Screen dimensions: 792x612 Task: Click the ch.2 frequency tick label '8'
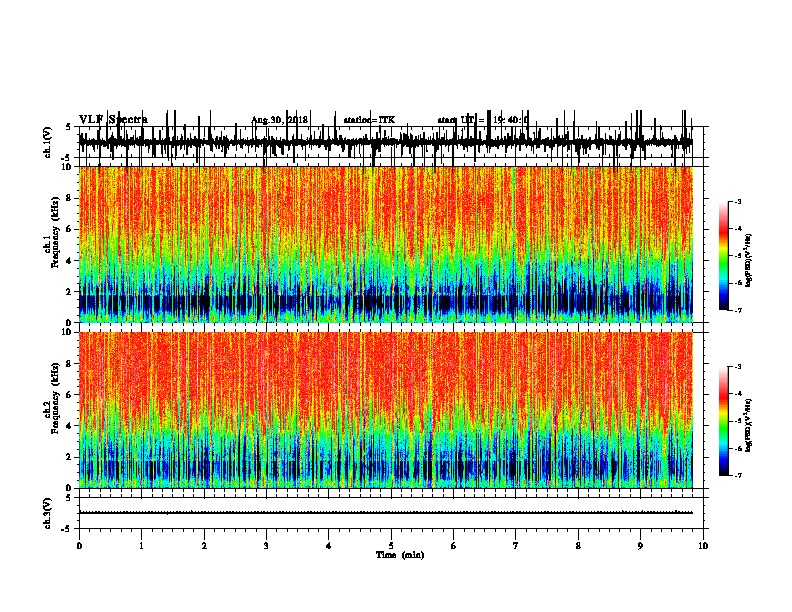(x=70, y=364)
